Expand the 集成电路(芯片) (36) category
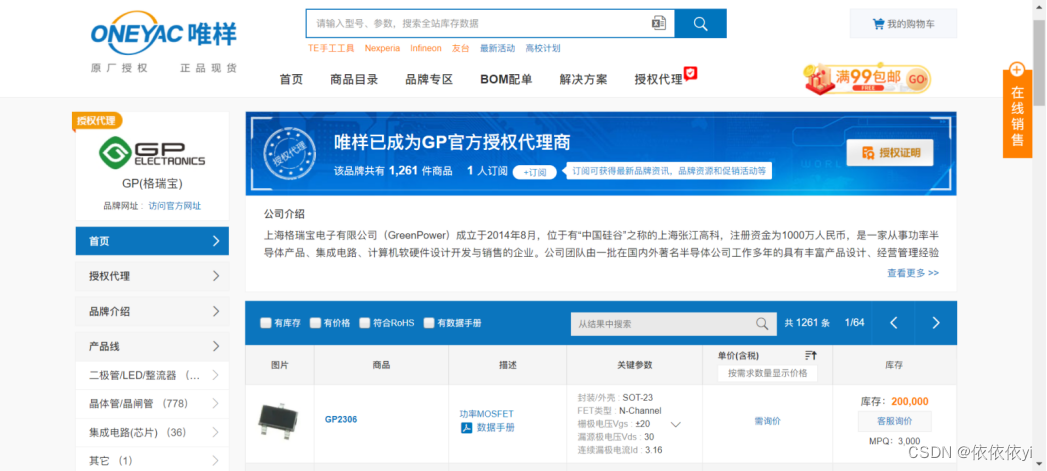Screen dimensions: 1047x471 [152, 432]
